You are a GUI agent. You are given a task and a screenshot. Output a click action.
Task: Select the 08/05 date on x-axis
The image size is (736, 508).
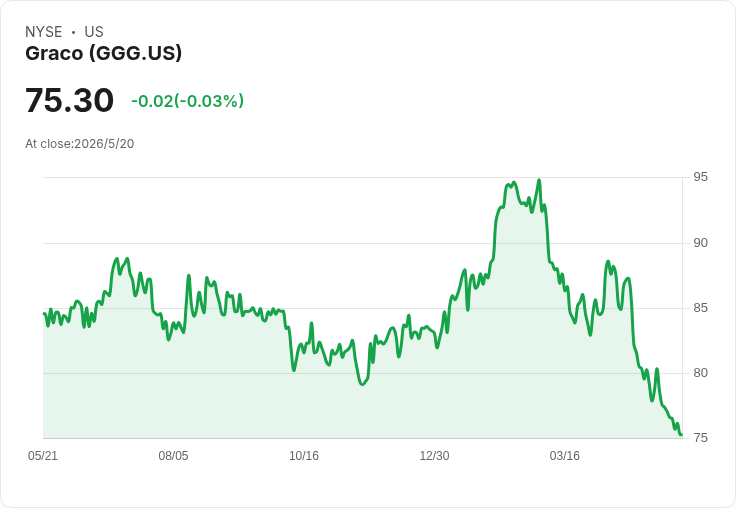tap(173, 456)
